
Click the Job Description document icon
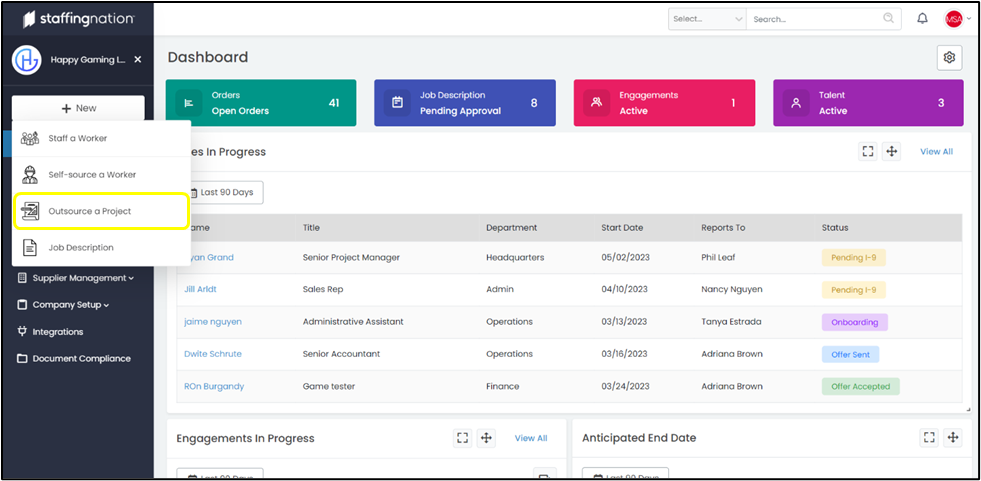pos(29,248)
